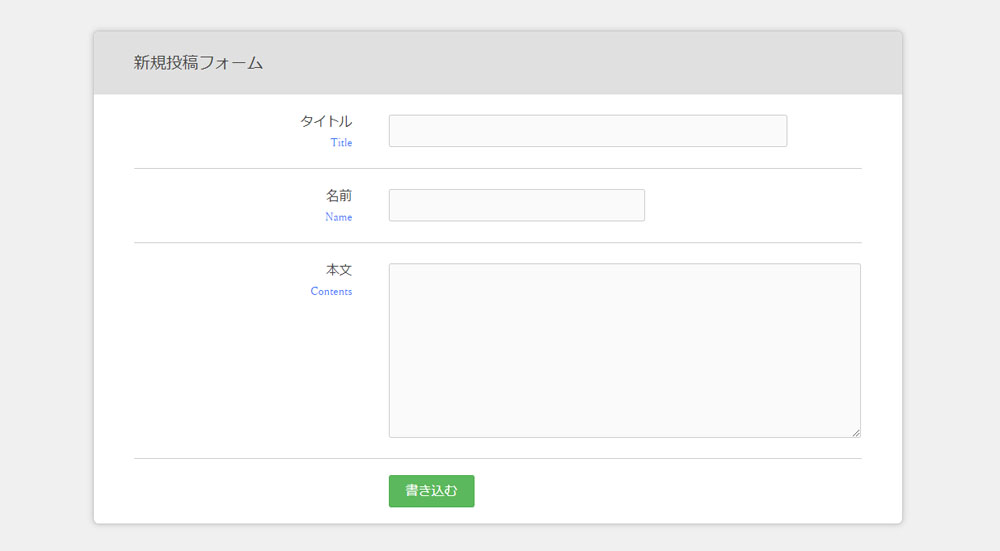Click inside the 本文 contents textarea

click(x=624, y=350)
